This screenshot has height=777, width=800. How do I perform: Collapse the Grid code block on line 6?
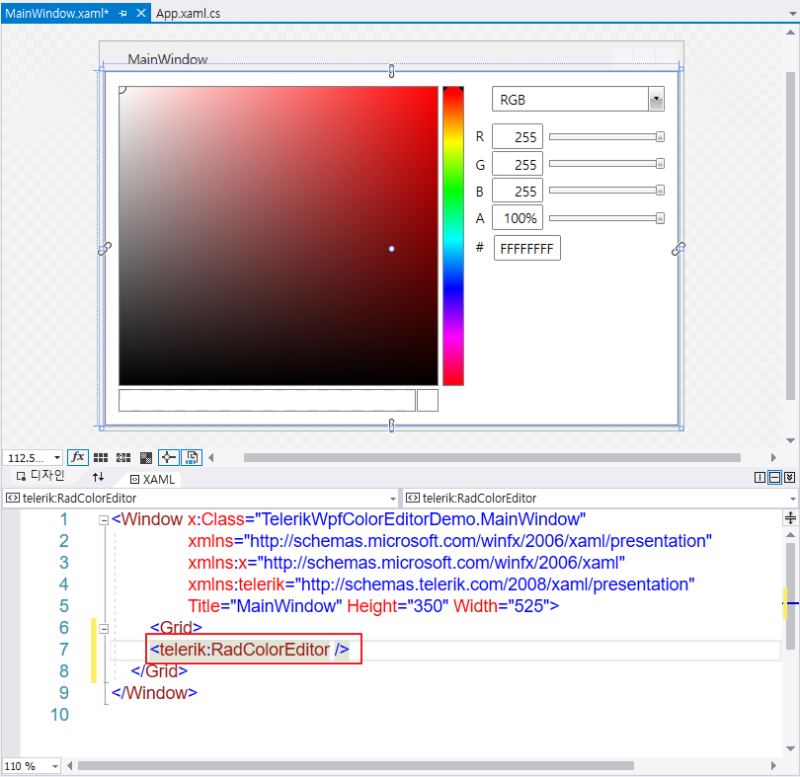(104, 628)
